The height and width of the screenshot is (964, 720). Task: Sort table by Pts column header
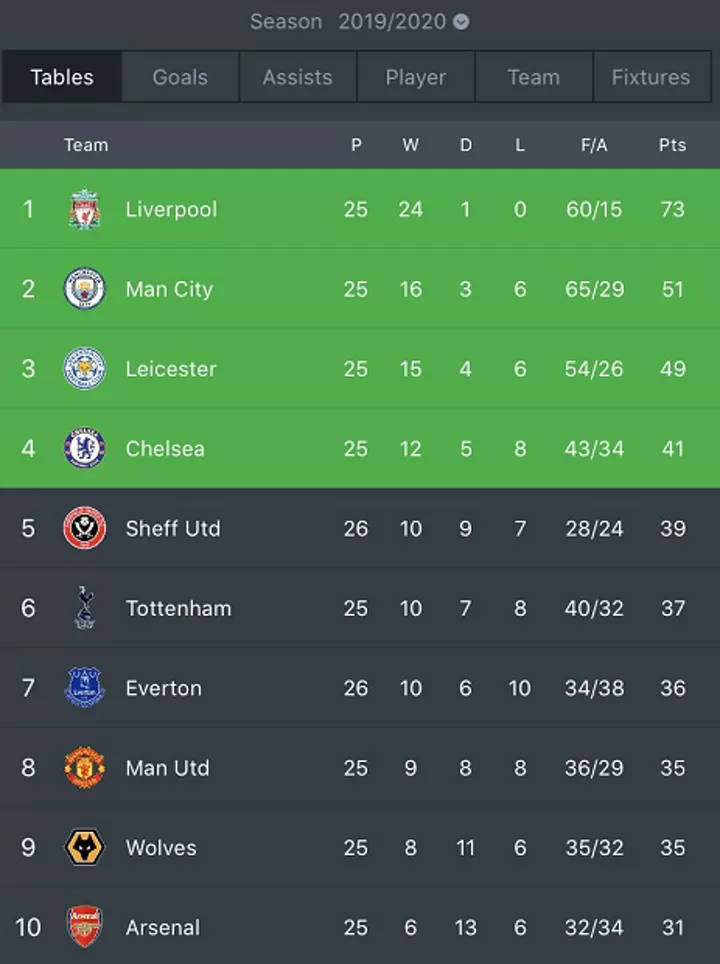coord(672,145)
